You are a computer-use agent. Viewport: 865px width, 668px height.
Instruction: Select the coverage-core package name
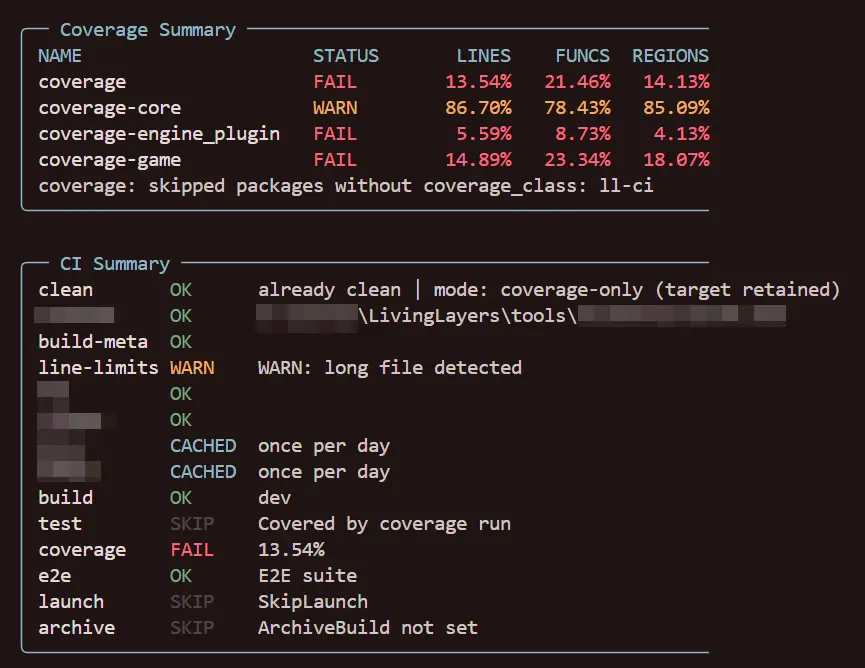pos(110,108)
